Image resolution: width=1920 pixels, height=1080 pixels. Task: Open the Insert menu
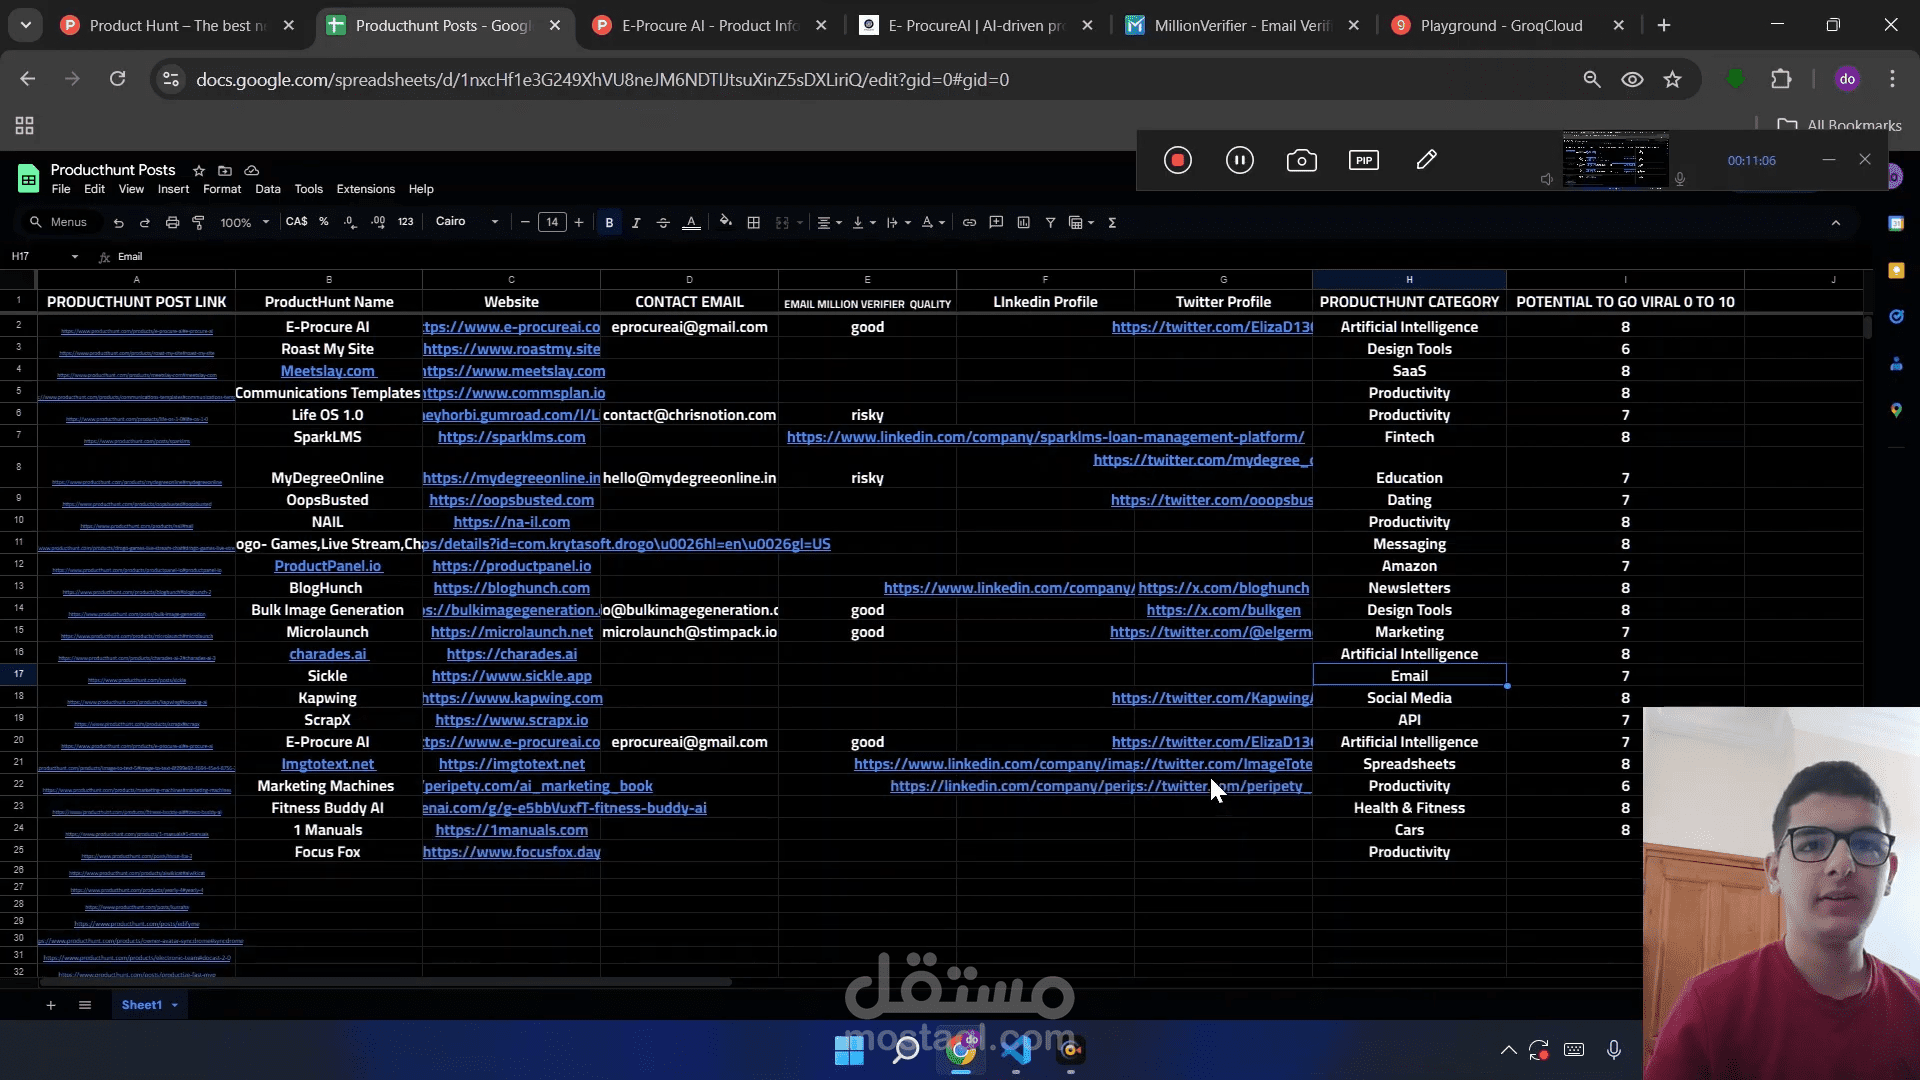tap(173, 189)
